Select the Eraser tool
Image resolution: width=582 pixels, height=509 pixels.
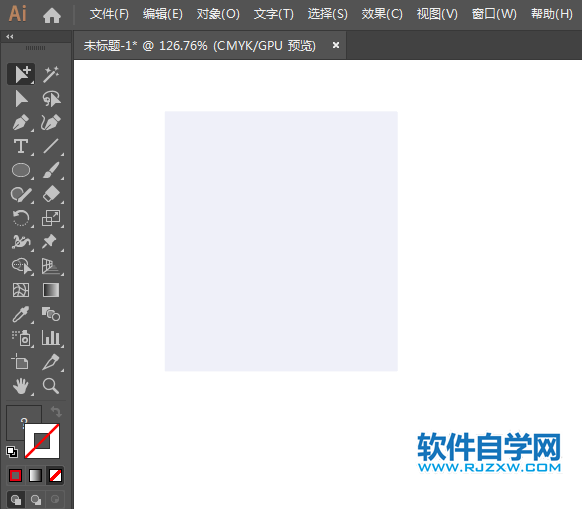[51, 194]
